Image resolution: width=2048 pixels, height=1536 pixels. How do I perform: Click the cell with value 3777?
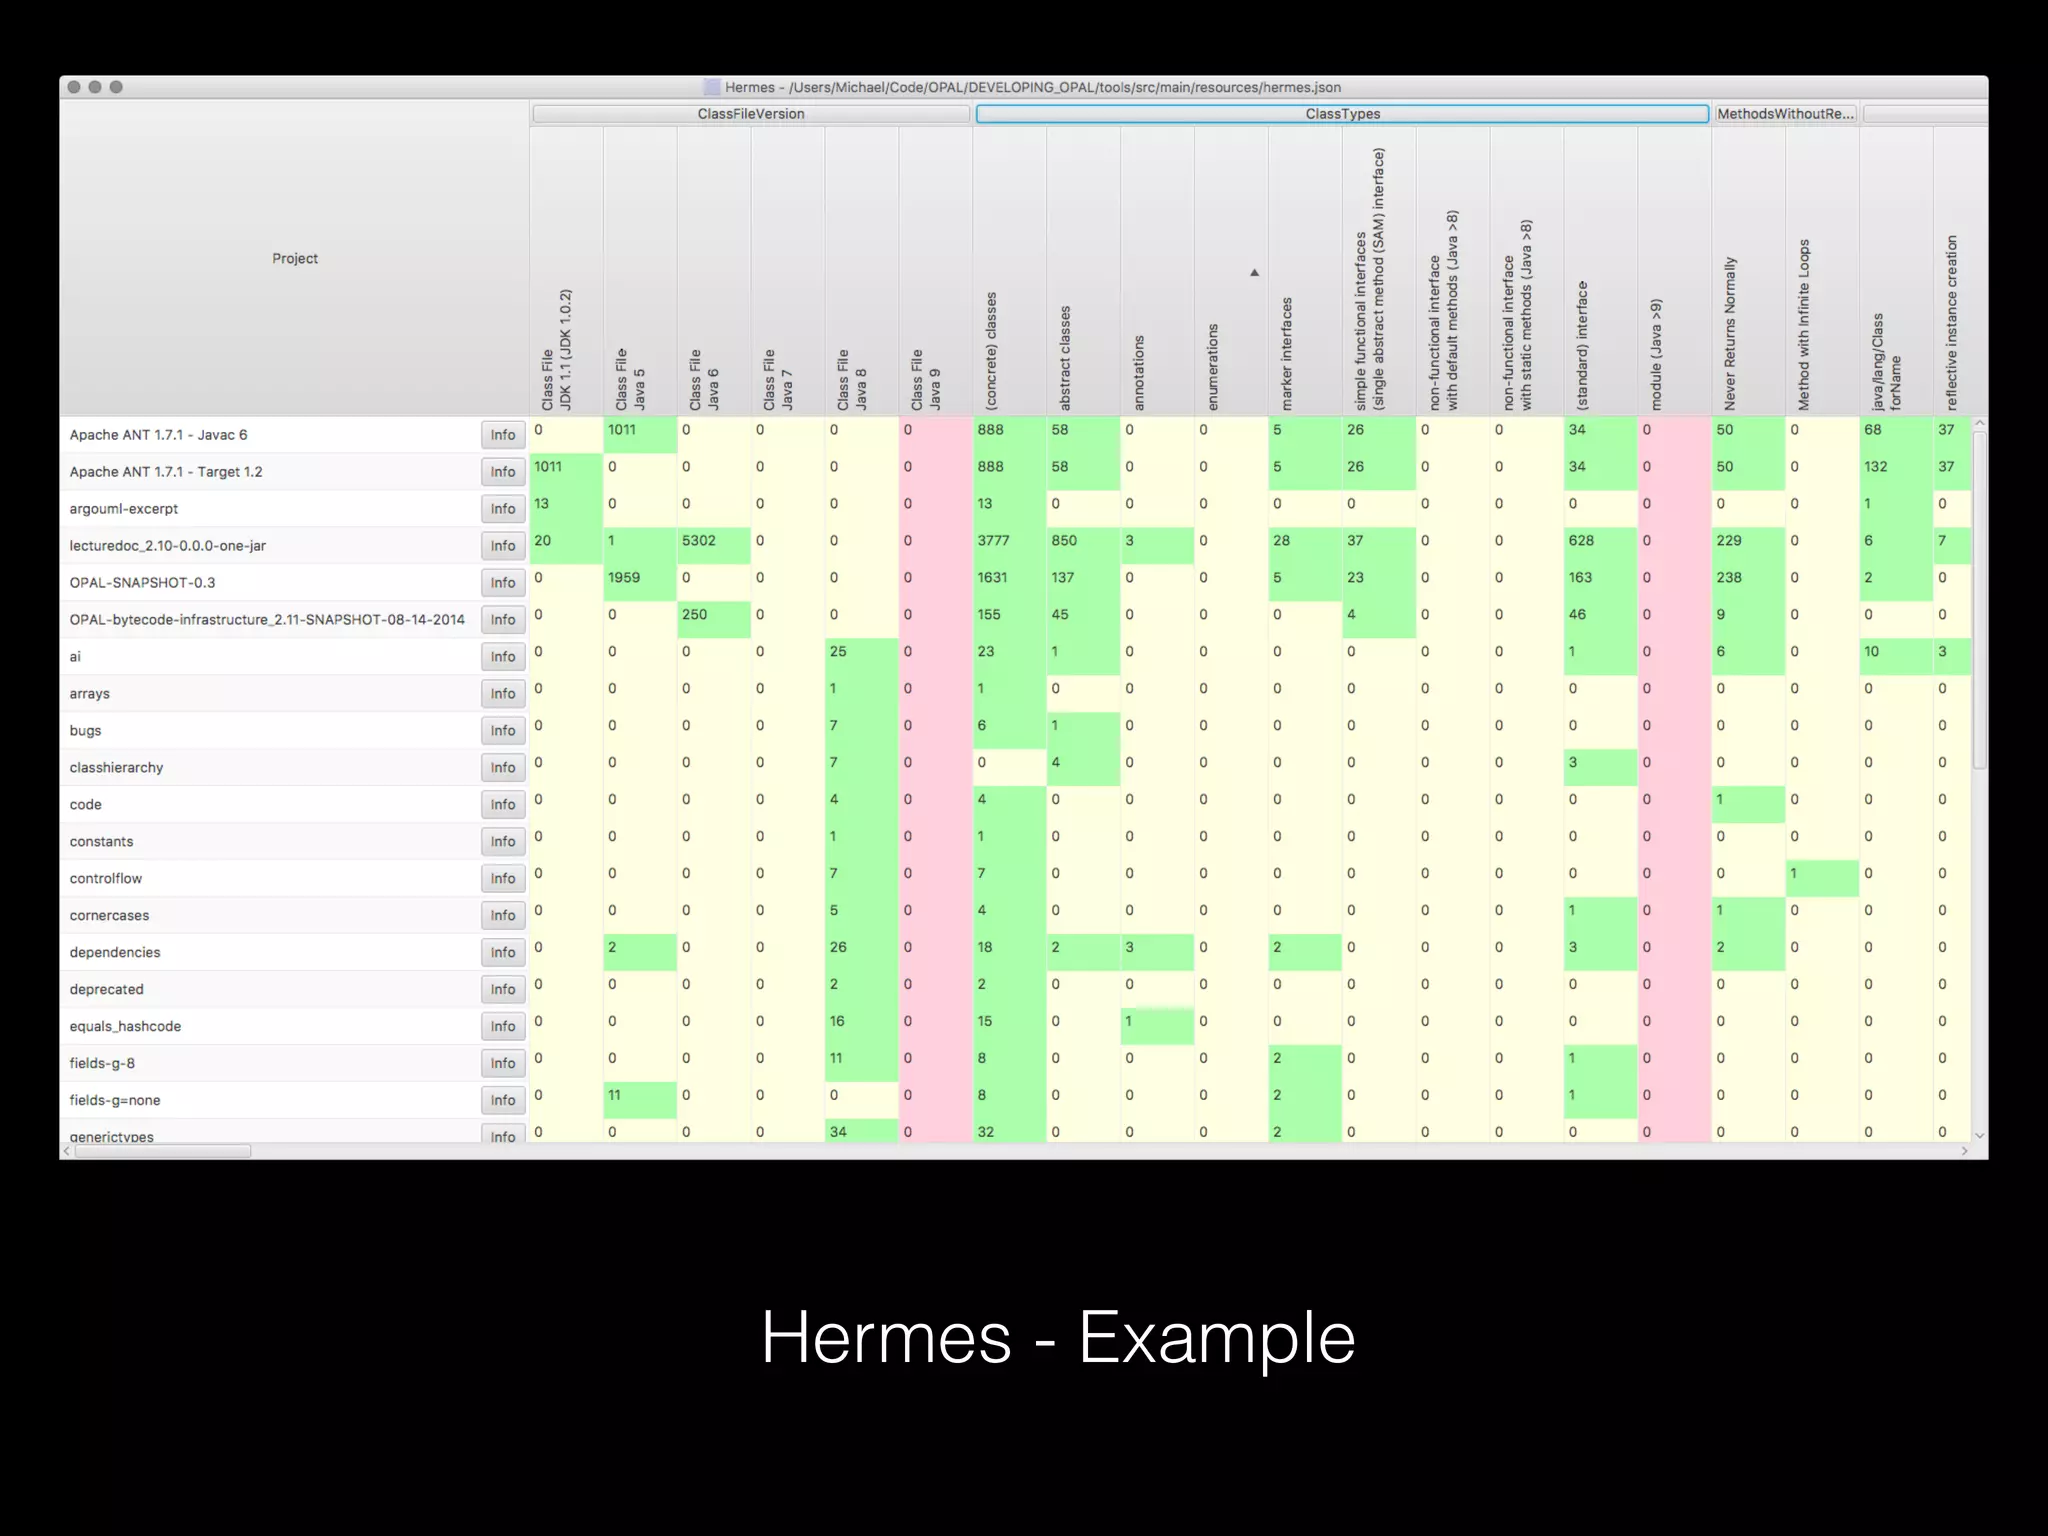coord(1010,545)
